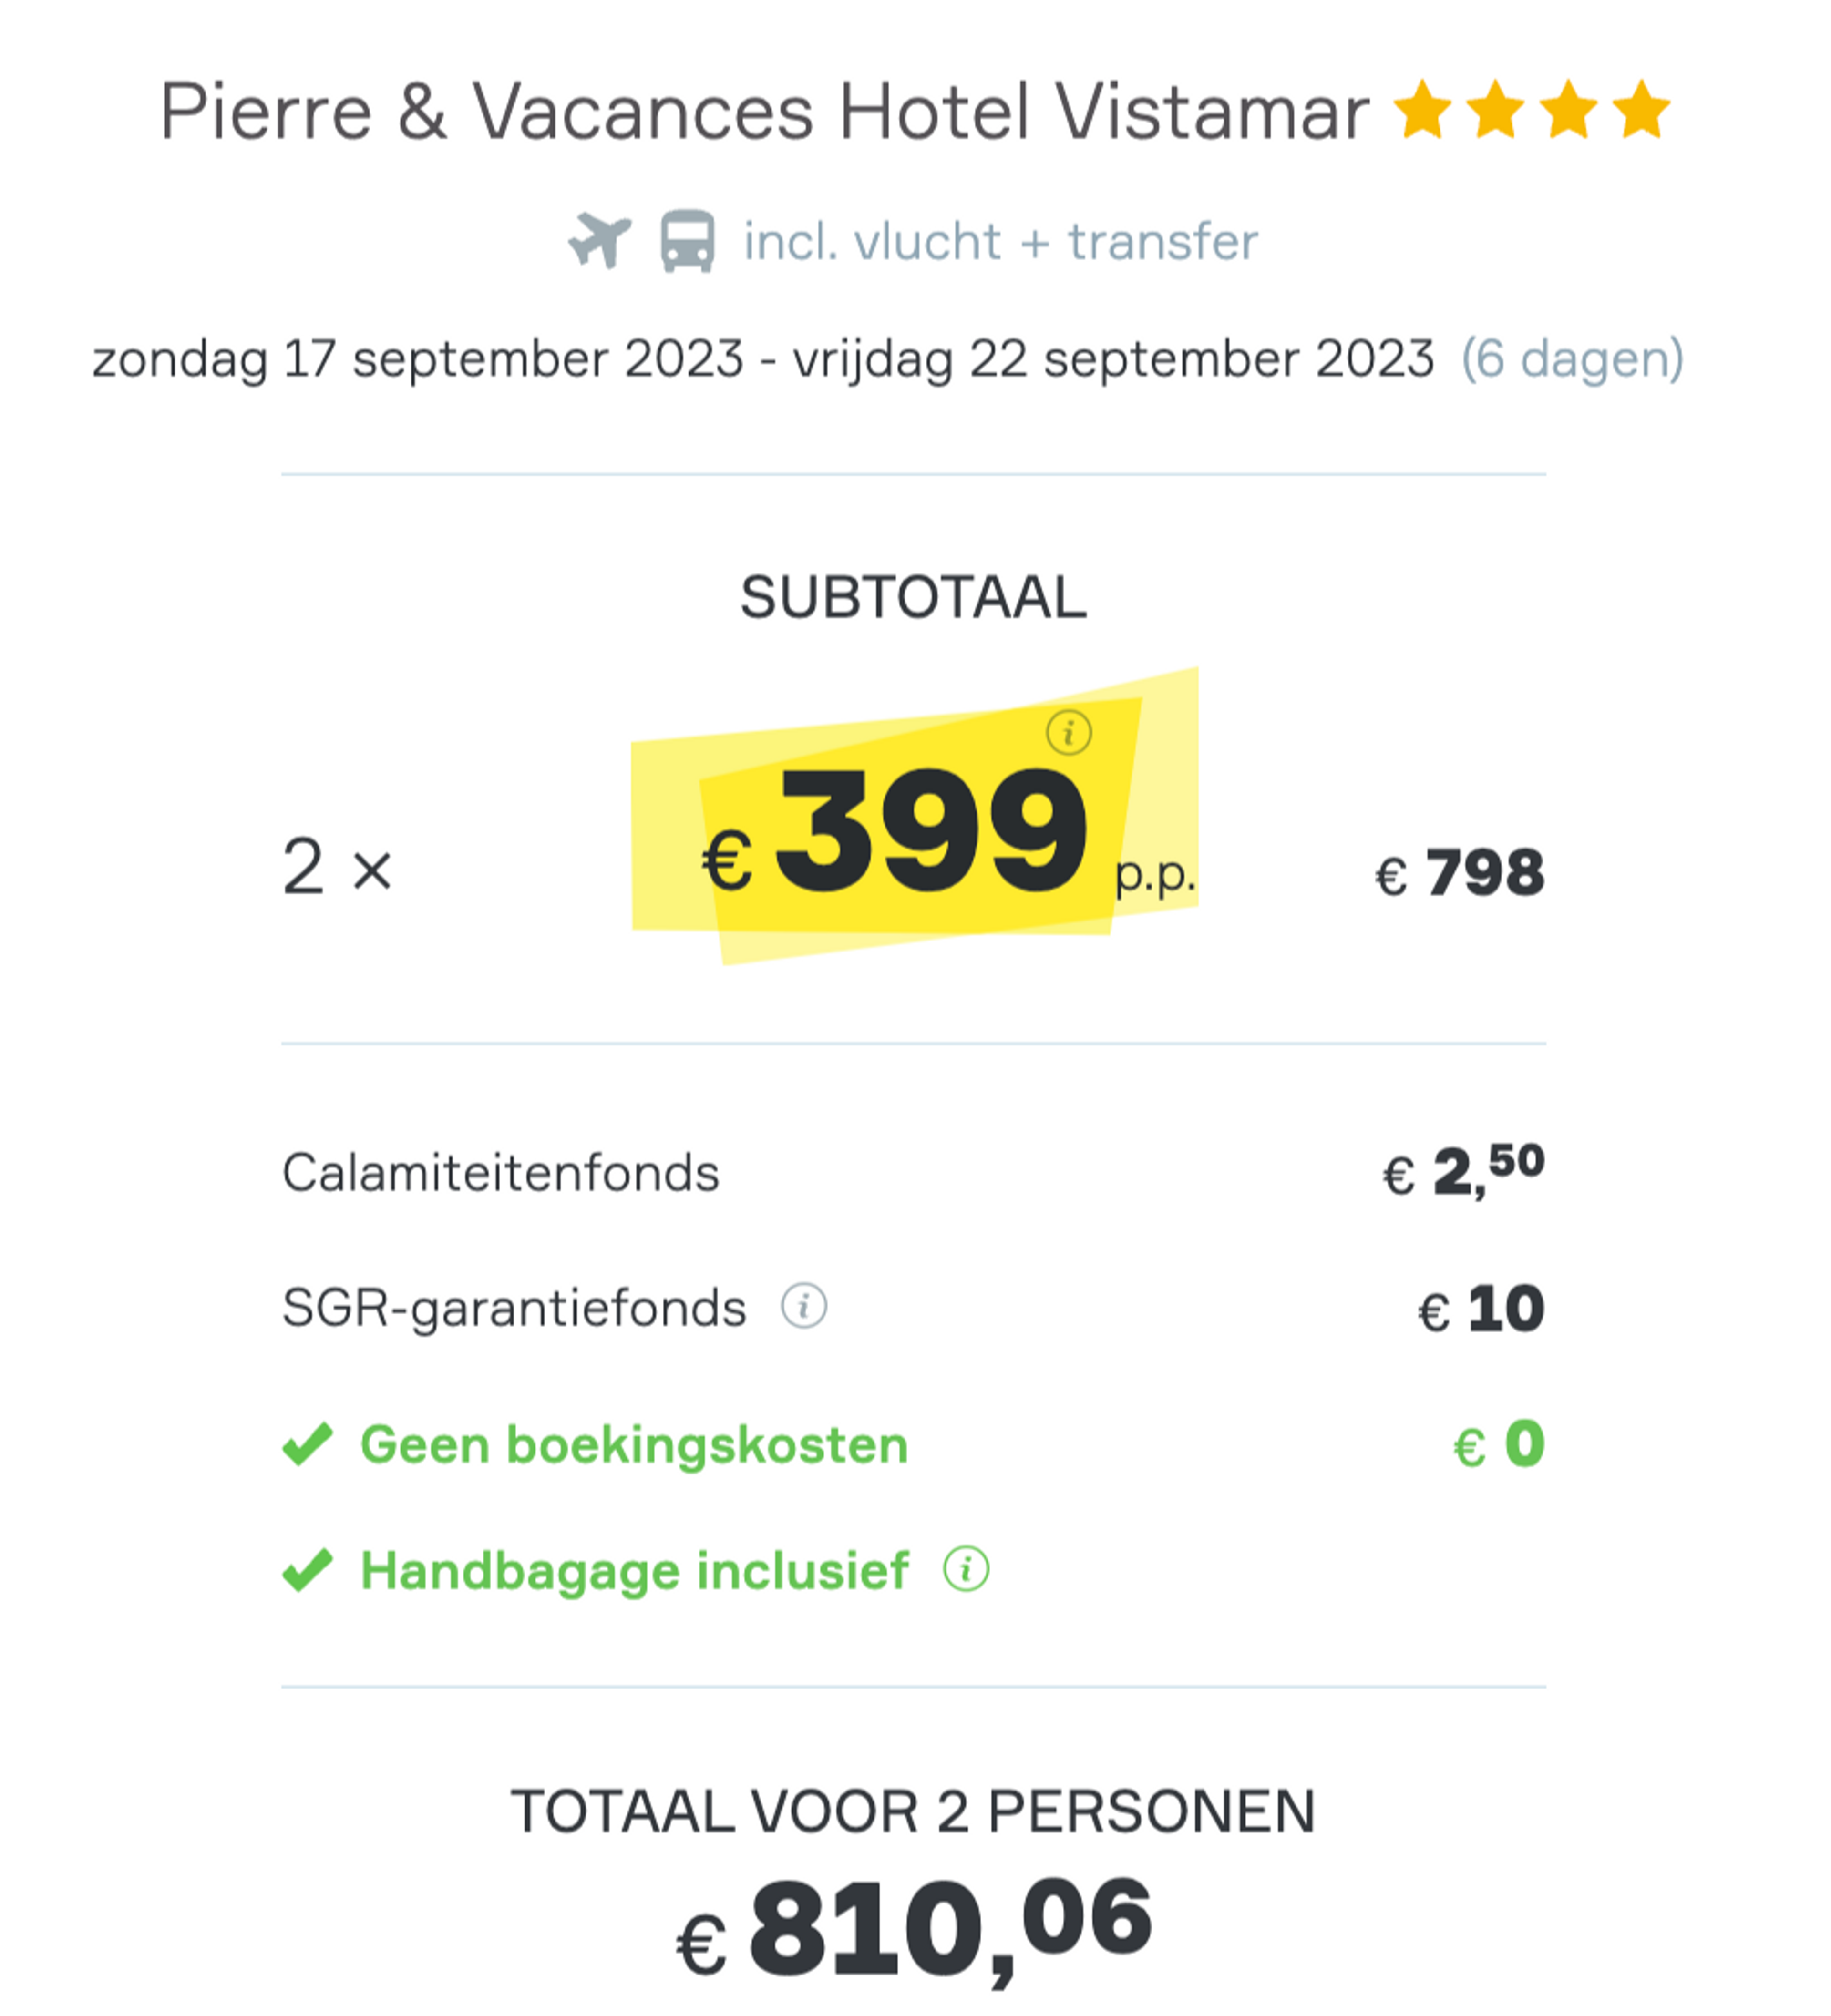
Task: Click the airplane flight icon
Action: pyautogui.click(x=600, y=241)
